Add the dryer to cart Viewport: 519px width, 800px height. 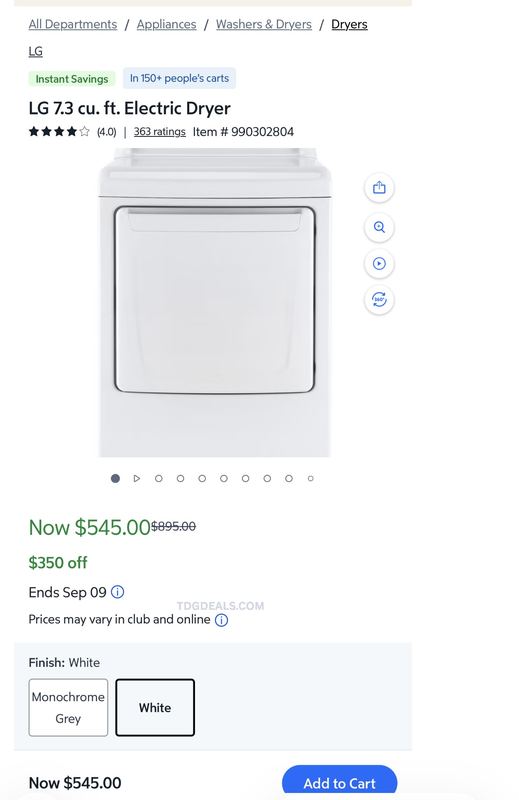(339, 782)
